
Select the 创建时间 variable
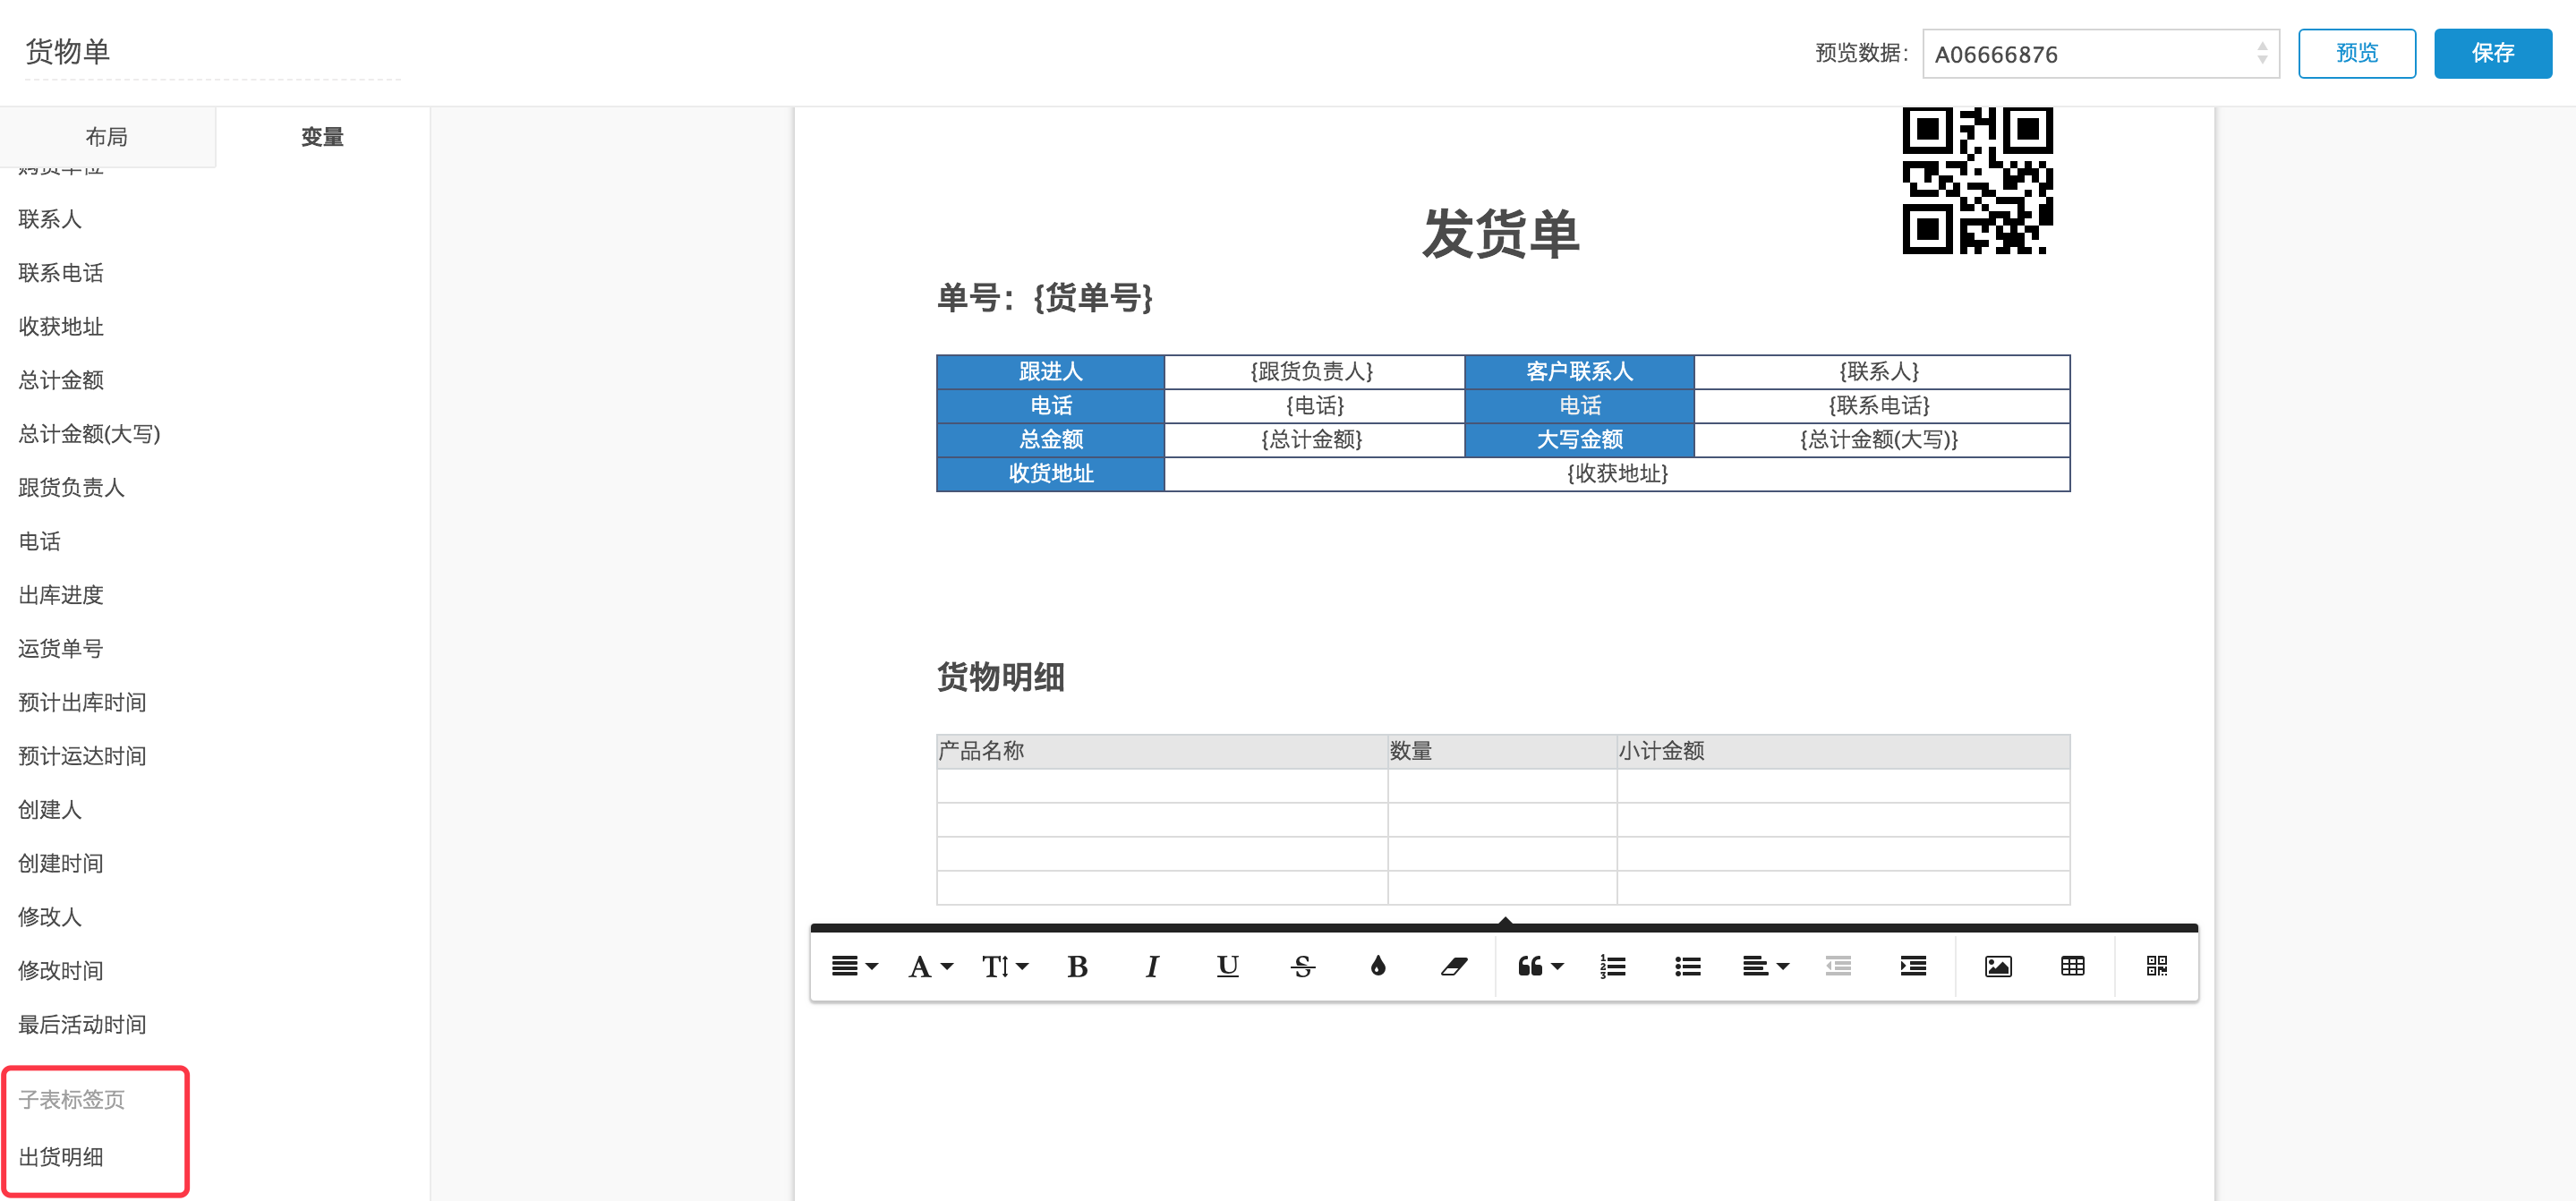61,863
